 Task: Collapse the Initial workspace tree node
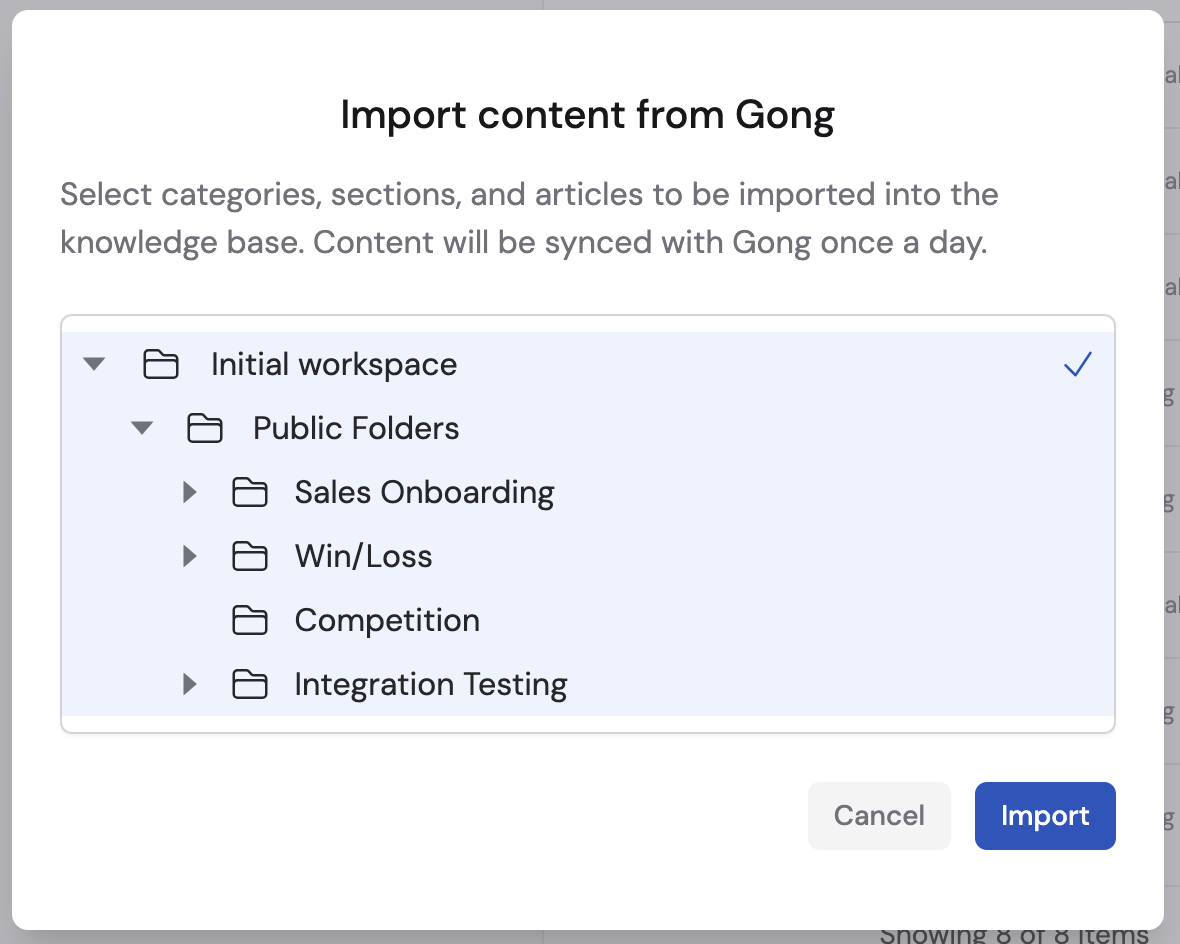point(93,363)
